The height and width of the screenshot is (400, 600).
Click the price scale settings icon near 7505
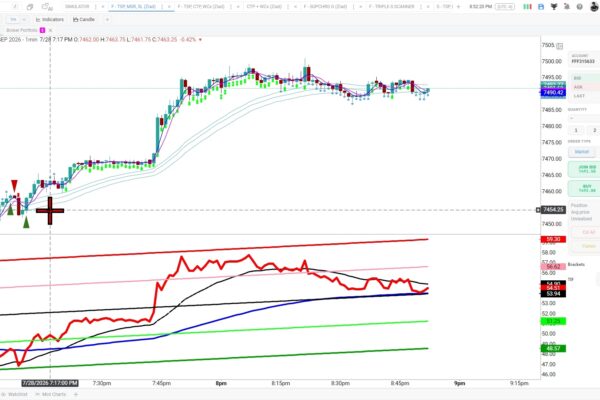tap(559, 46)
